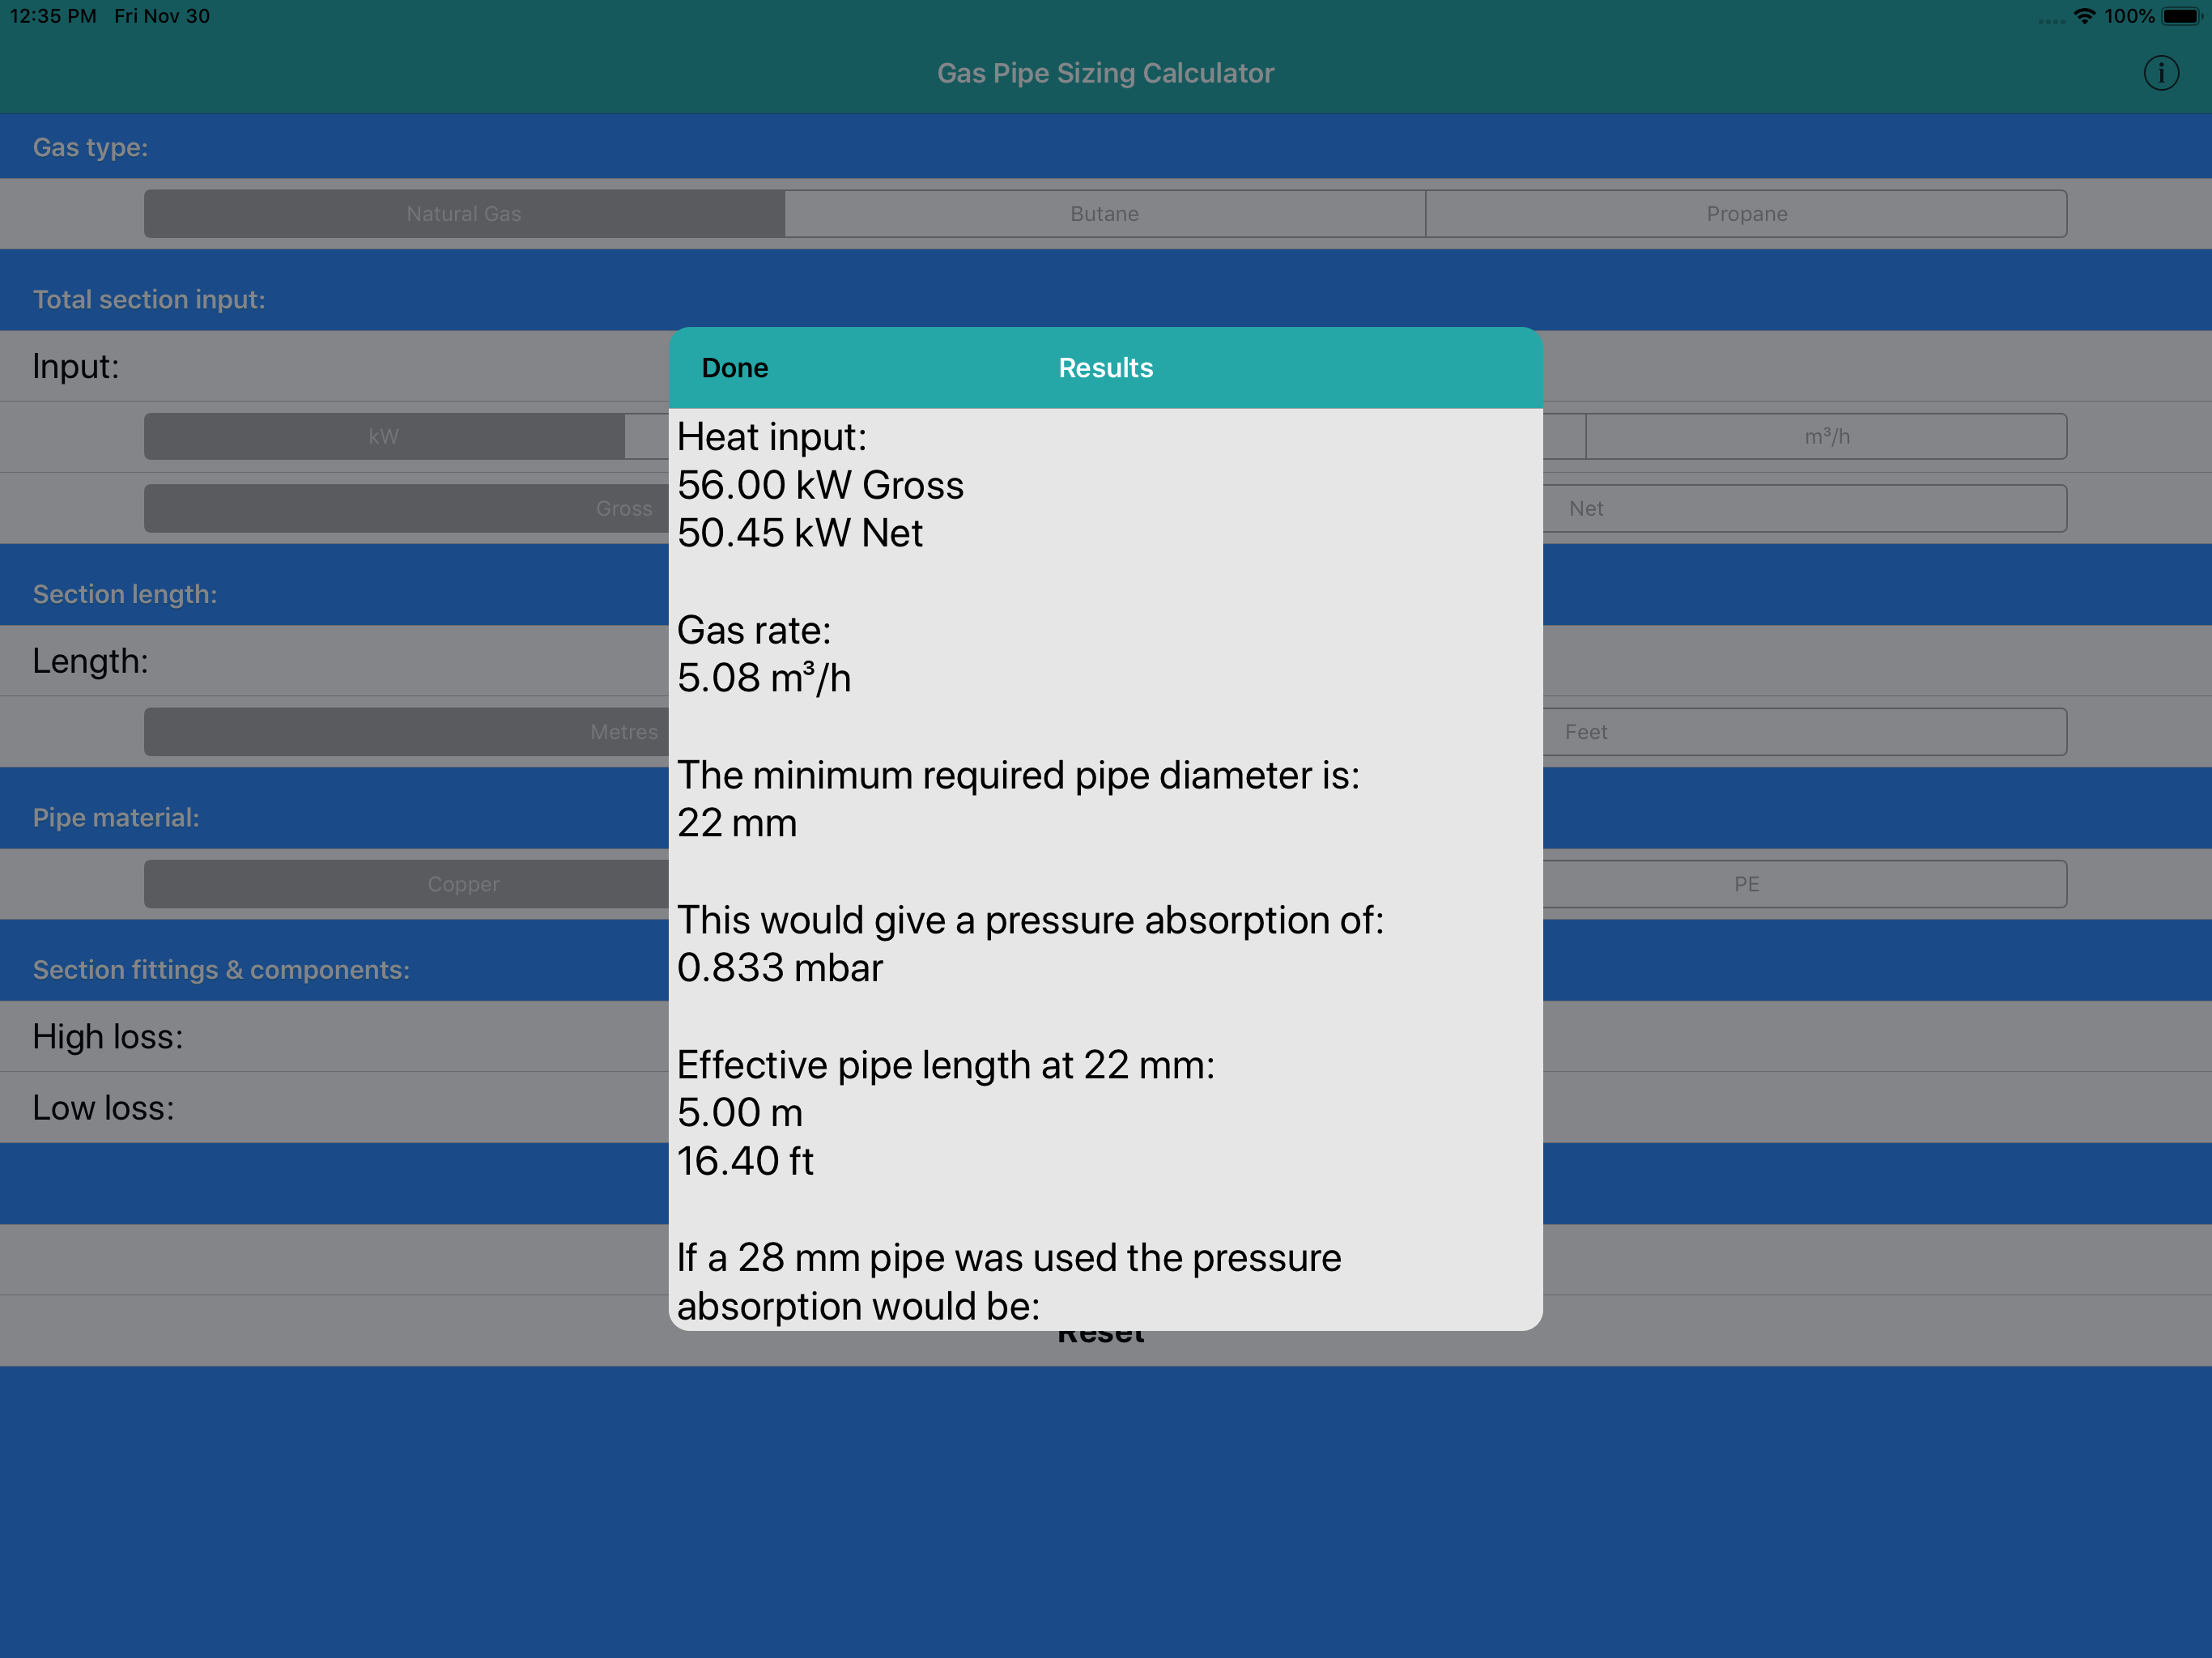Select Natural Gas gas type
This screenshot has height=1658, width=2212.
point(464,214)
